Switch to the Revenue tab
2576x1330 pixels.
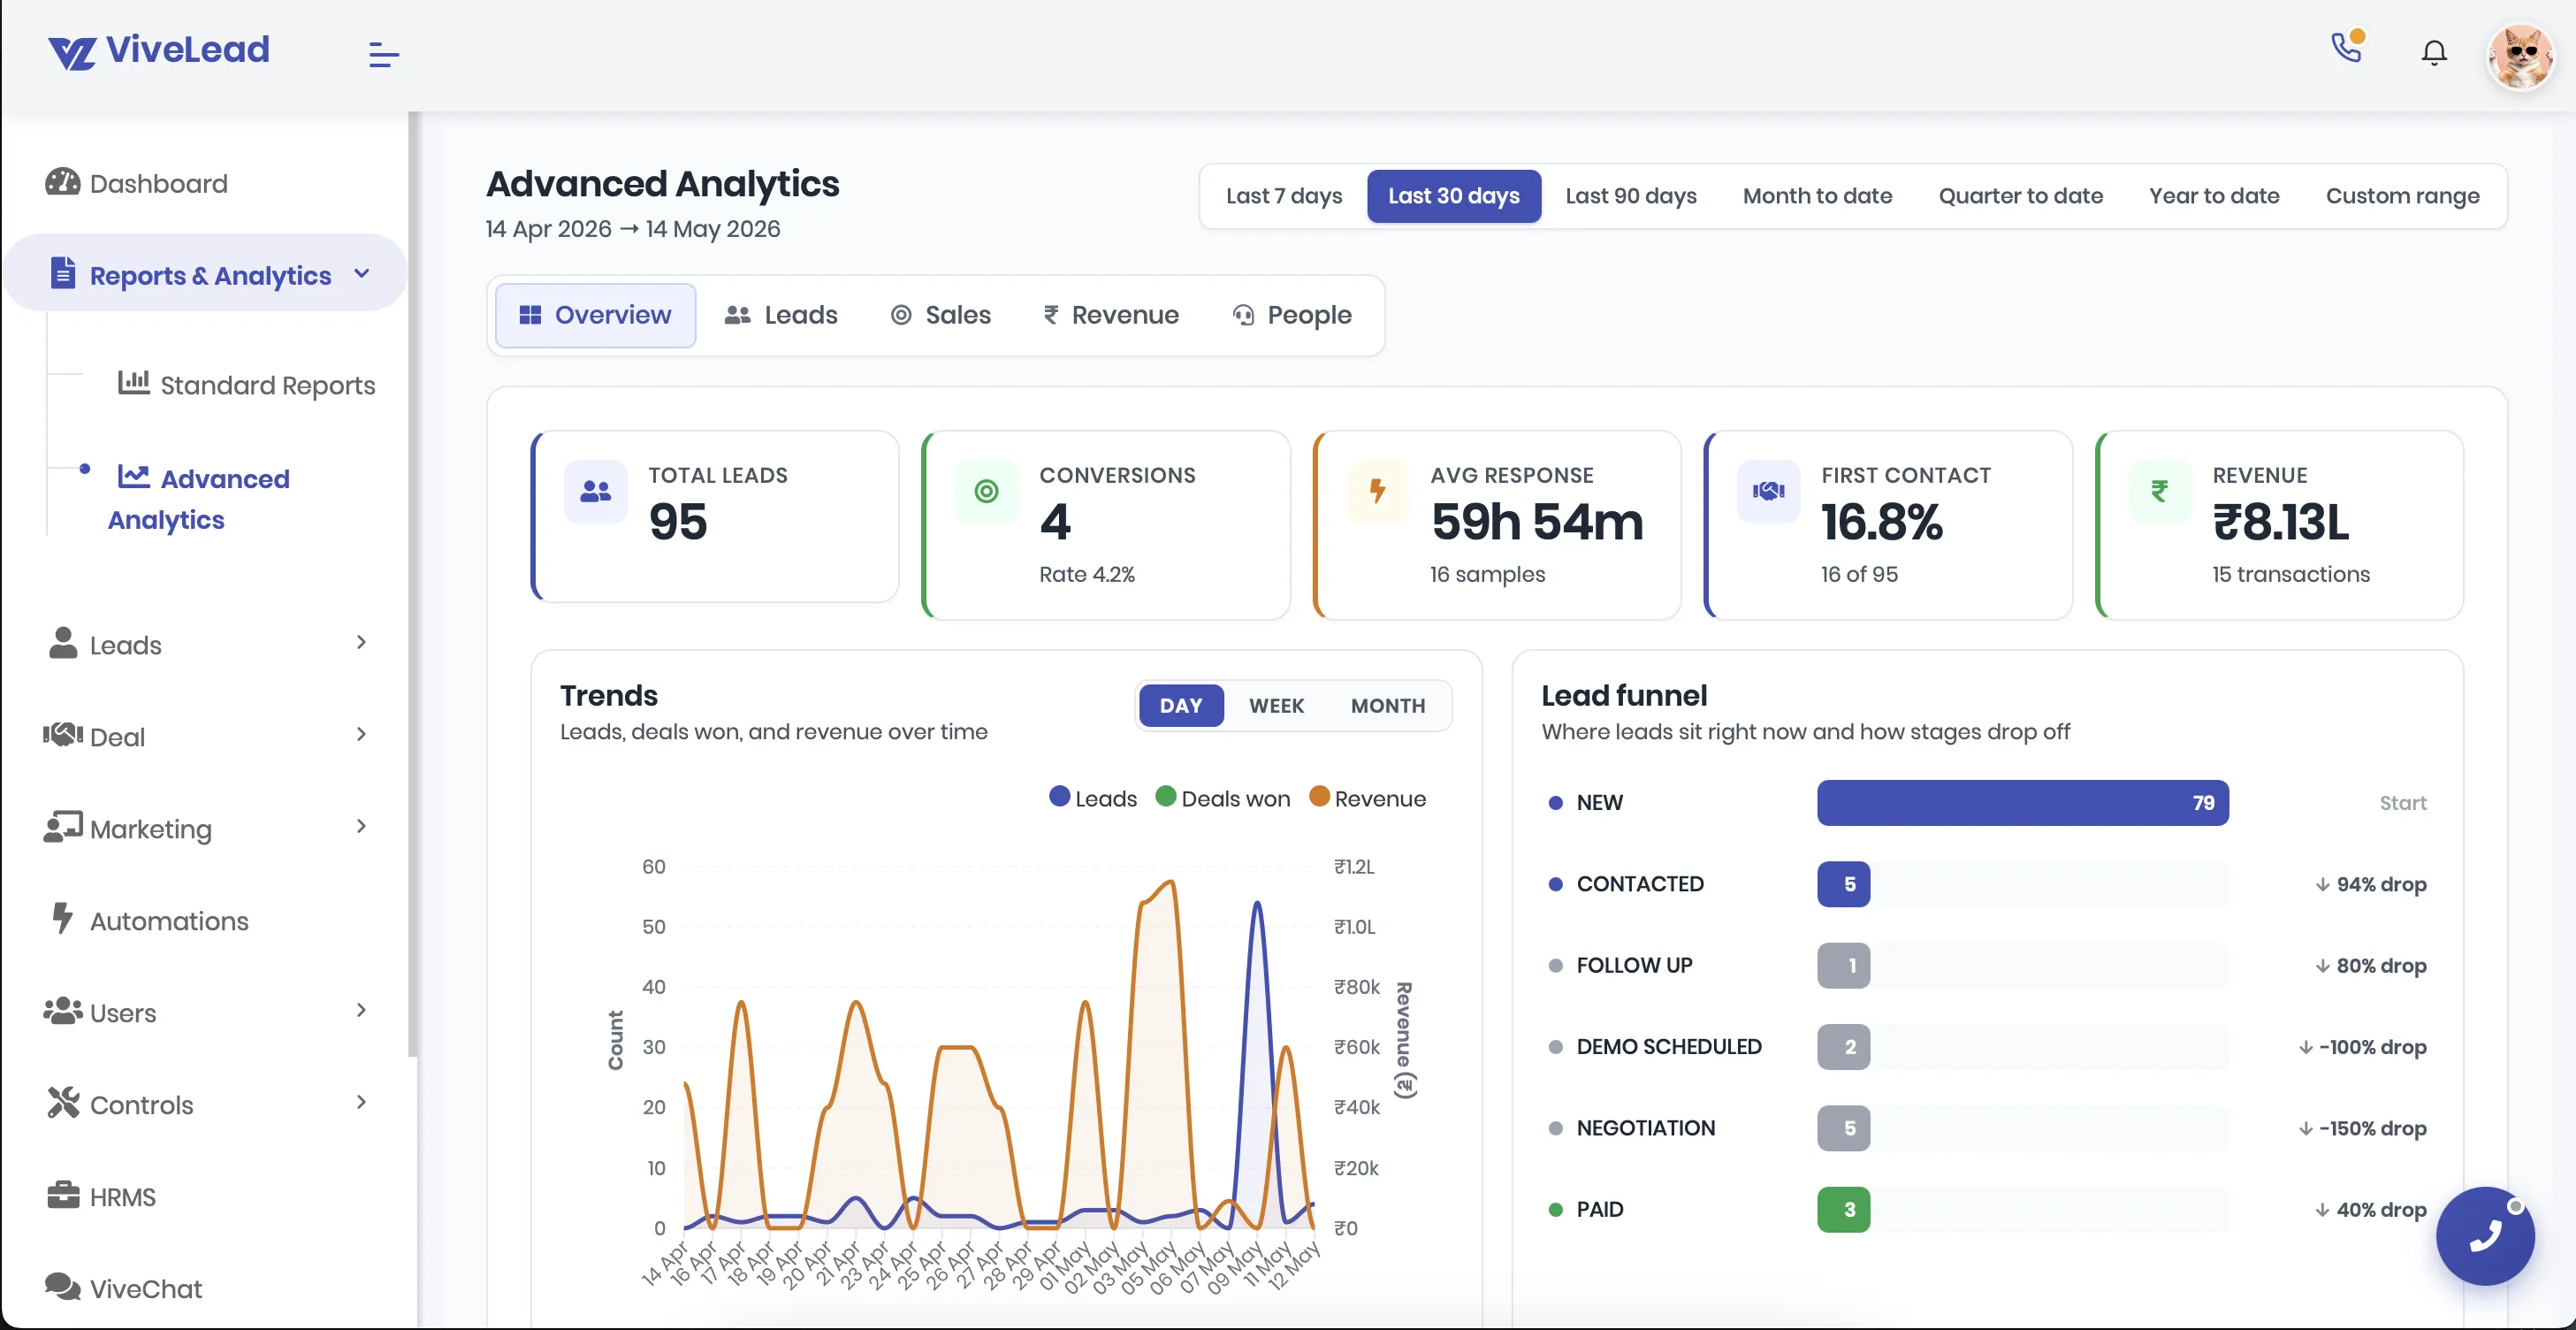(1111, 315)
